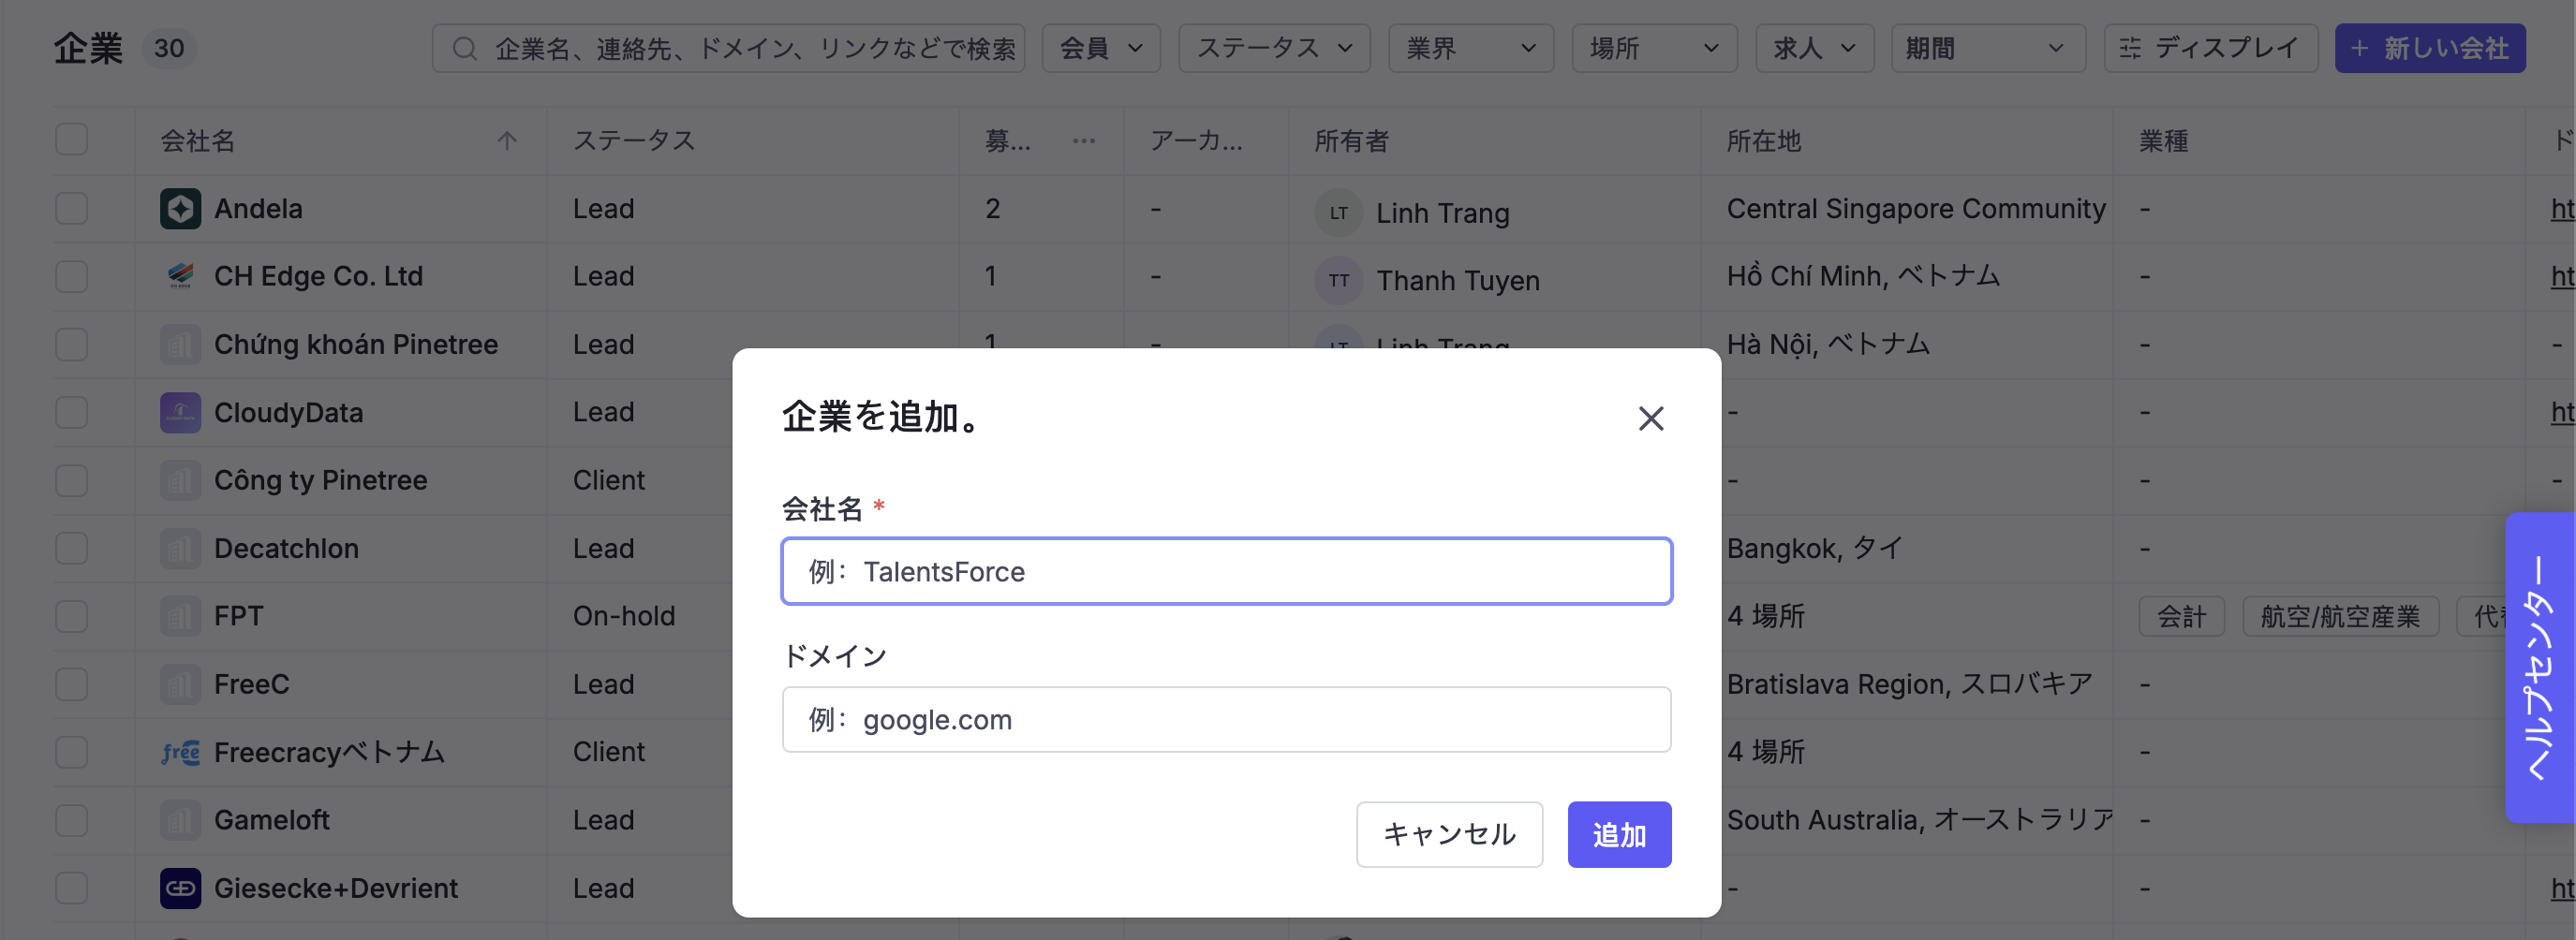The image size is (2576, 940).
Task: Click the CloudyData logo icon
Action: 180,412
